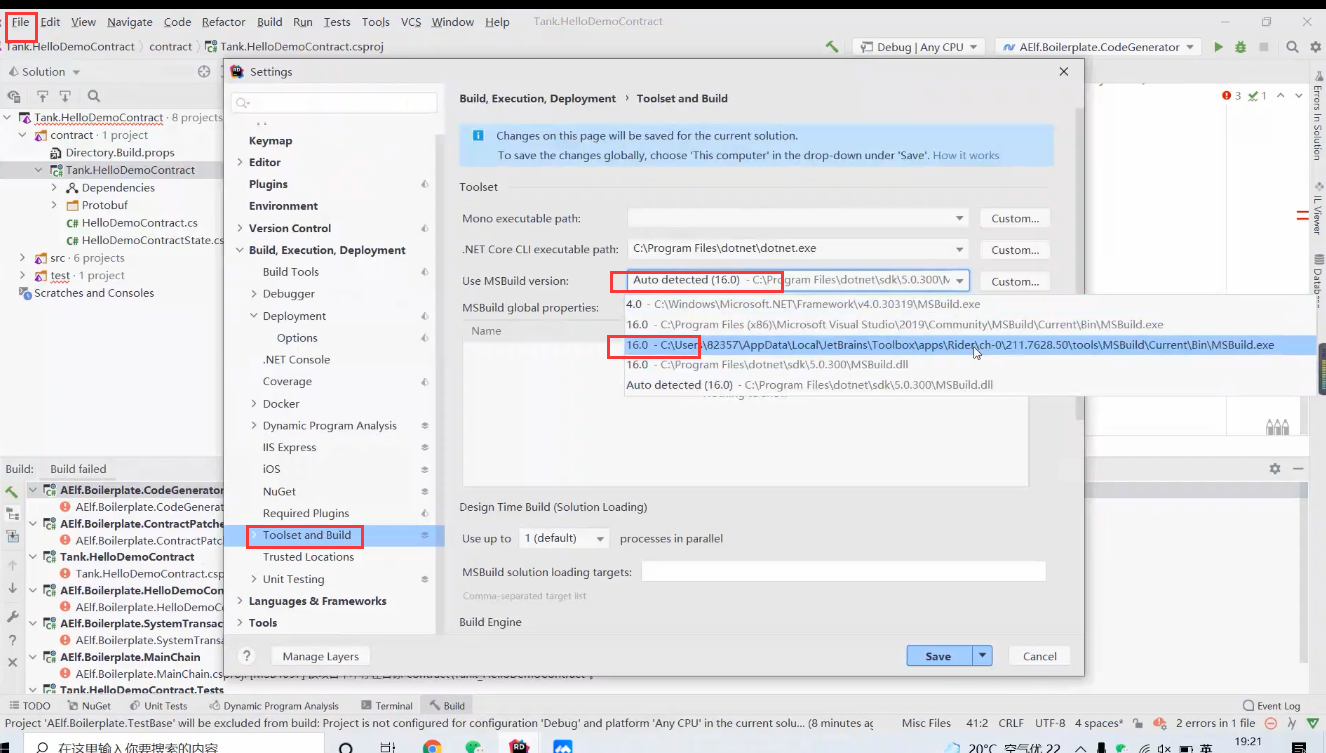Open the Refactor menu
The width and height of the screenshot is (1326, 753).
point(223,22)
